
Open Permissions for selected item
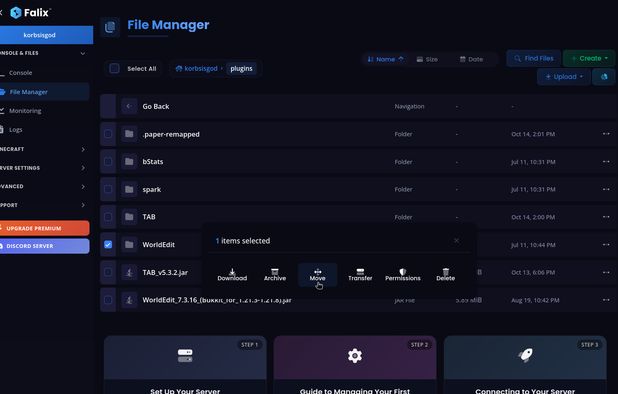tap(402, 275)
